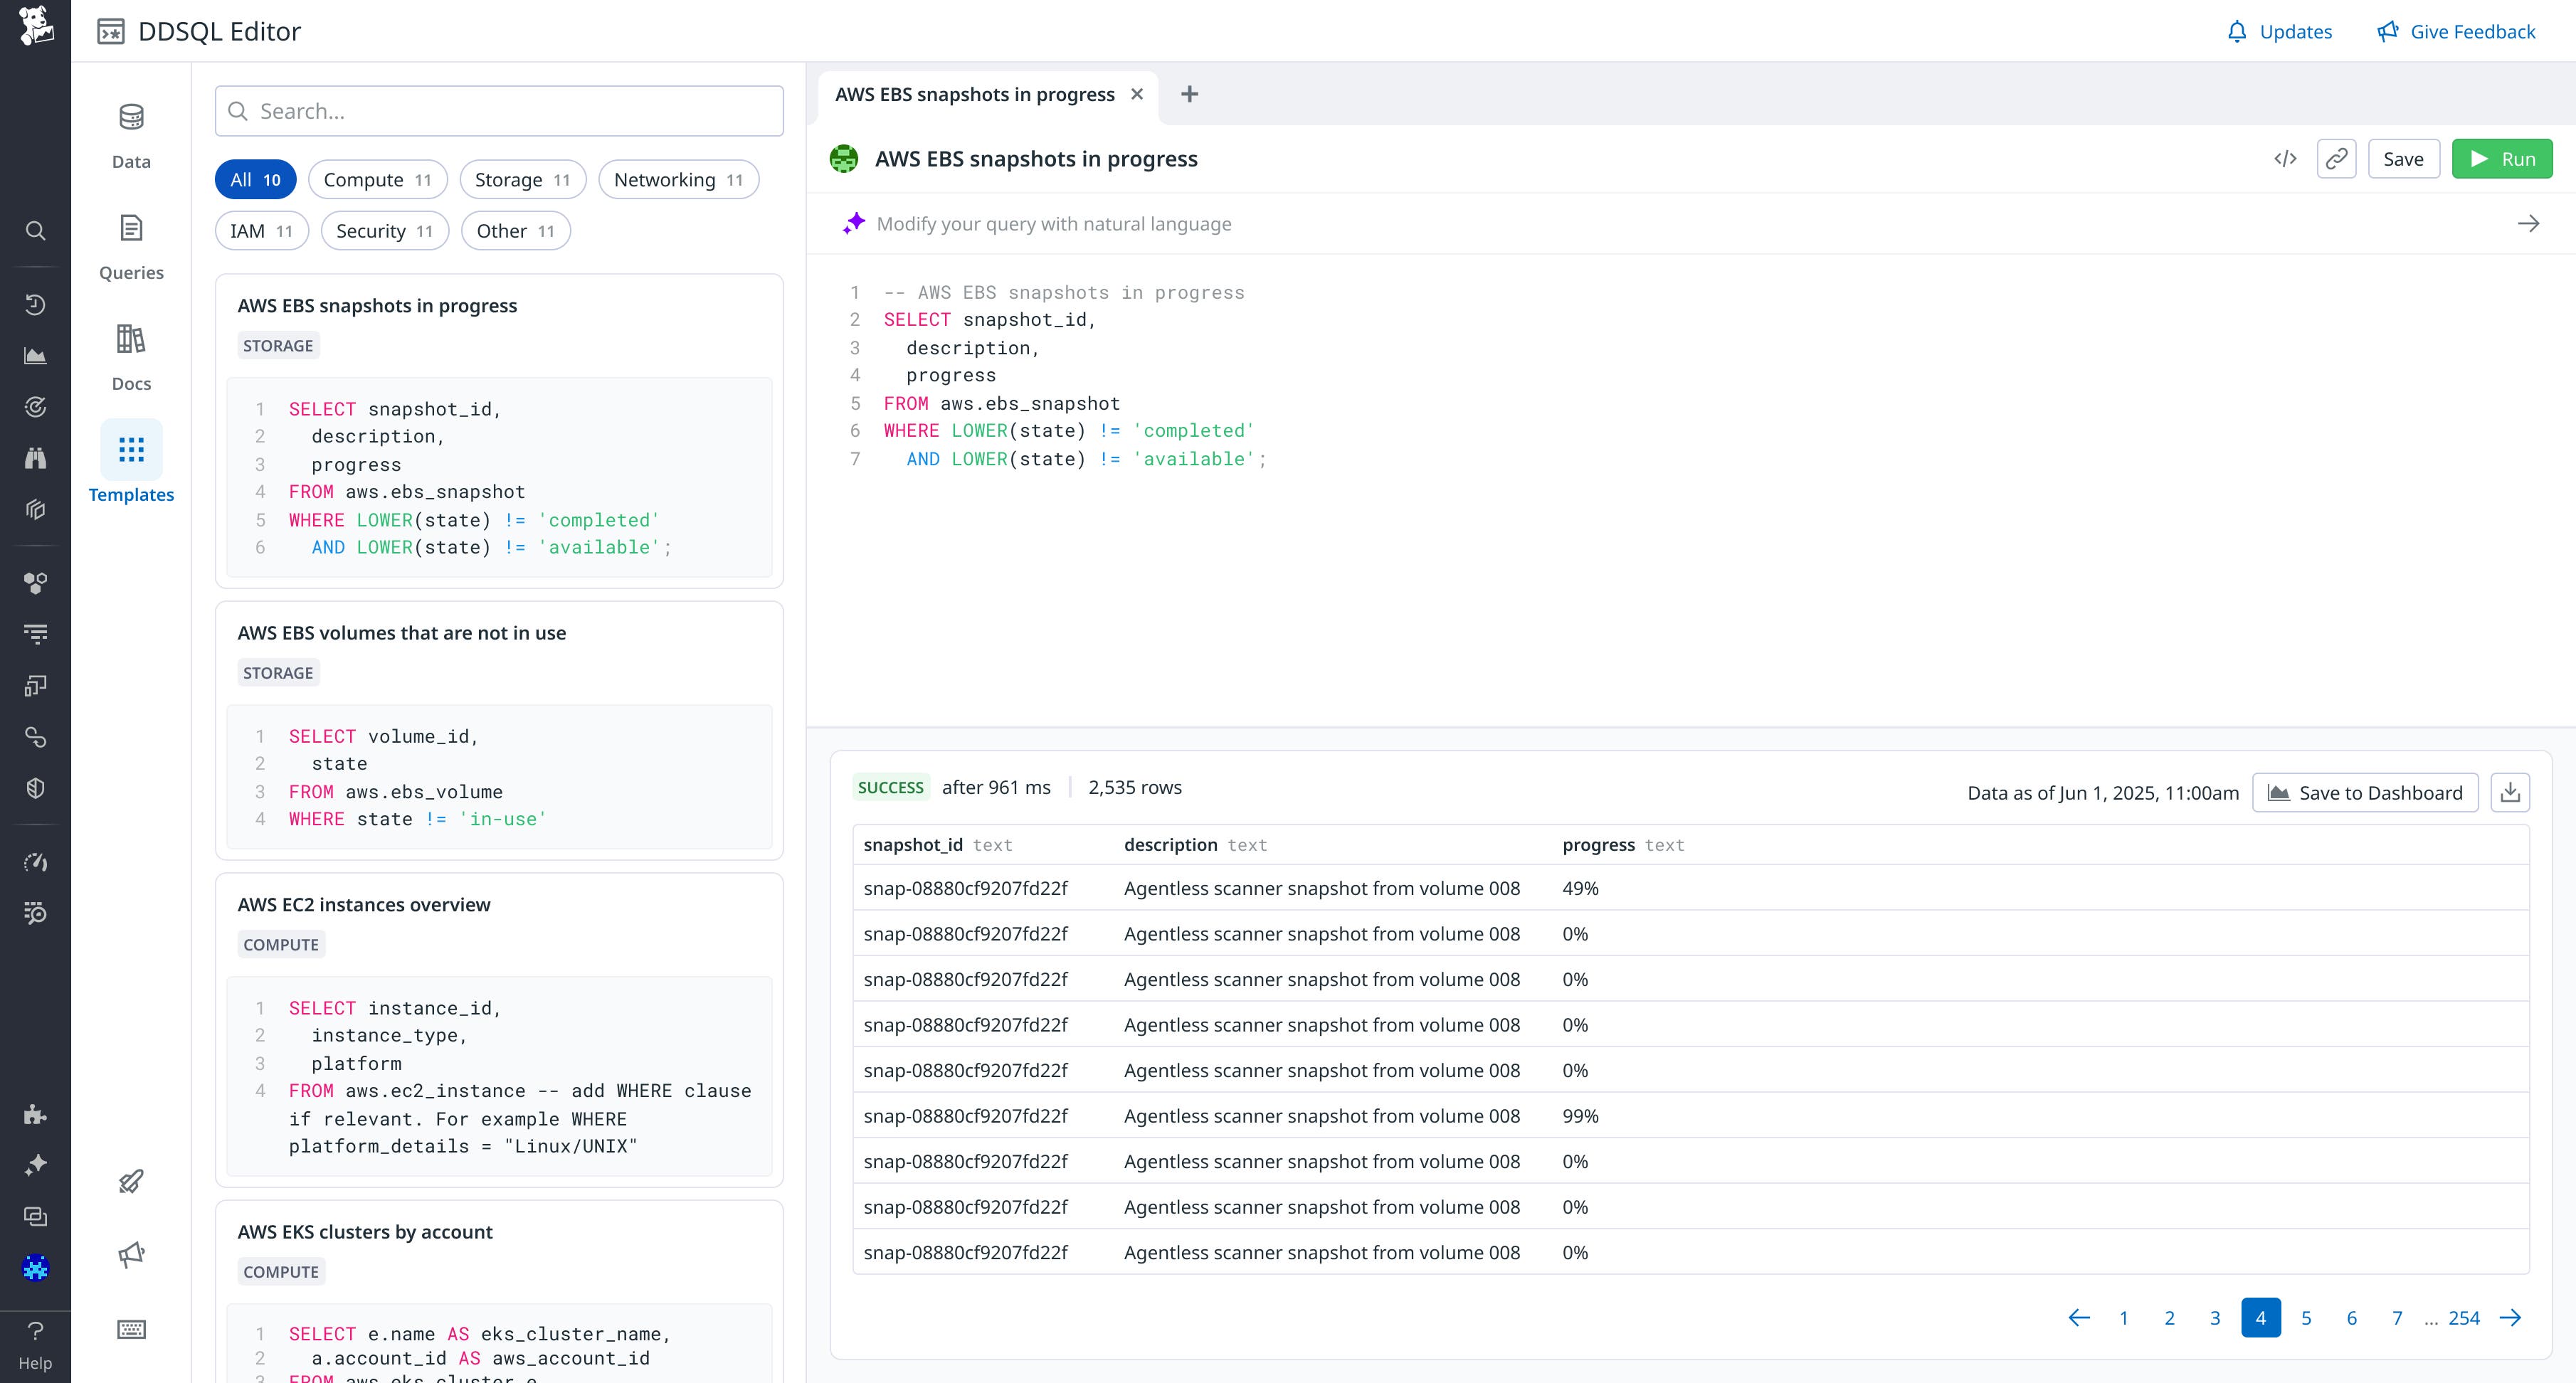The width and height of the screenshot is (2576, 1383).
Task: Save results to Dashboard
Action: coord(2364,792)
